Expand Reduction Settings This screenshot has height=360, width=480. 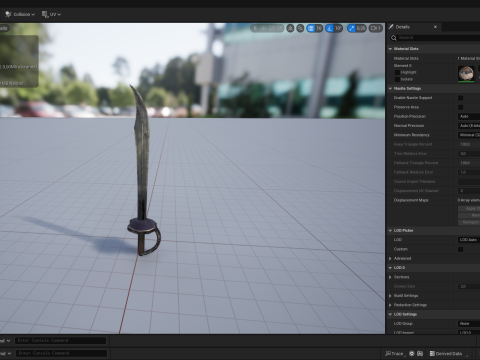coord(390,305)
